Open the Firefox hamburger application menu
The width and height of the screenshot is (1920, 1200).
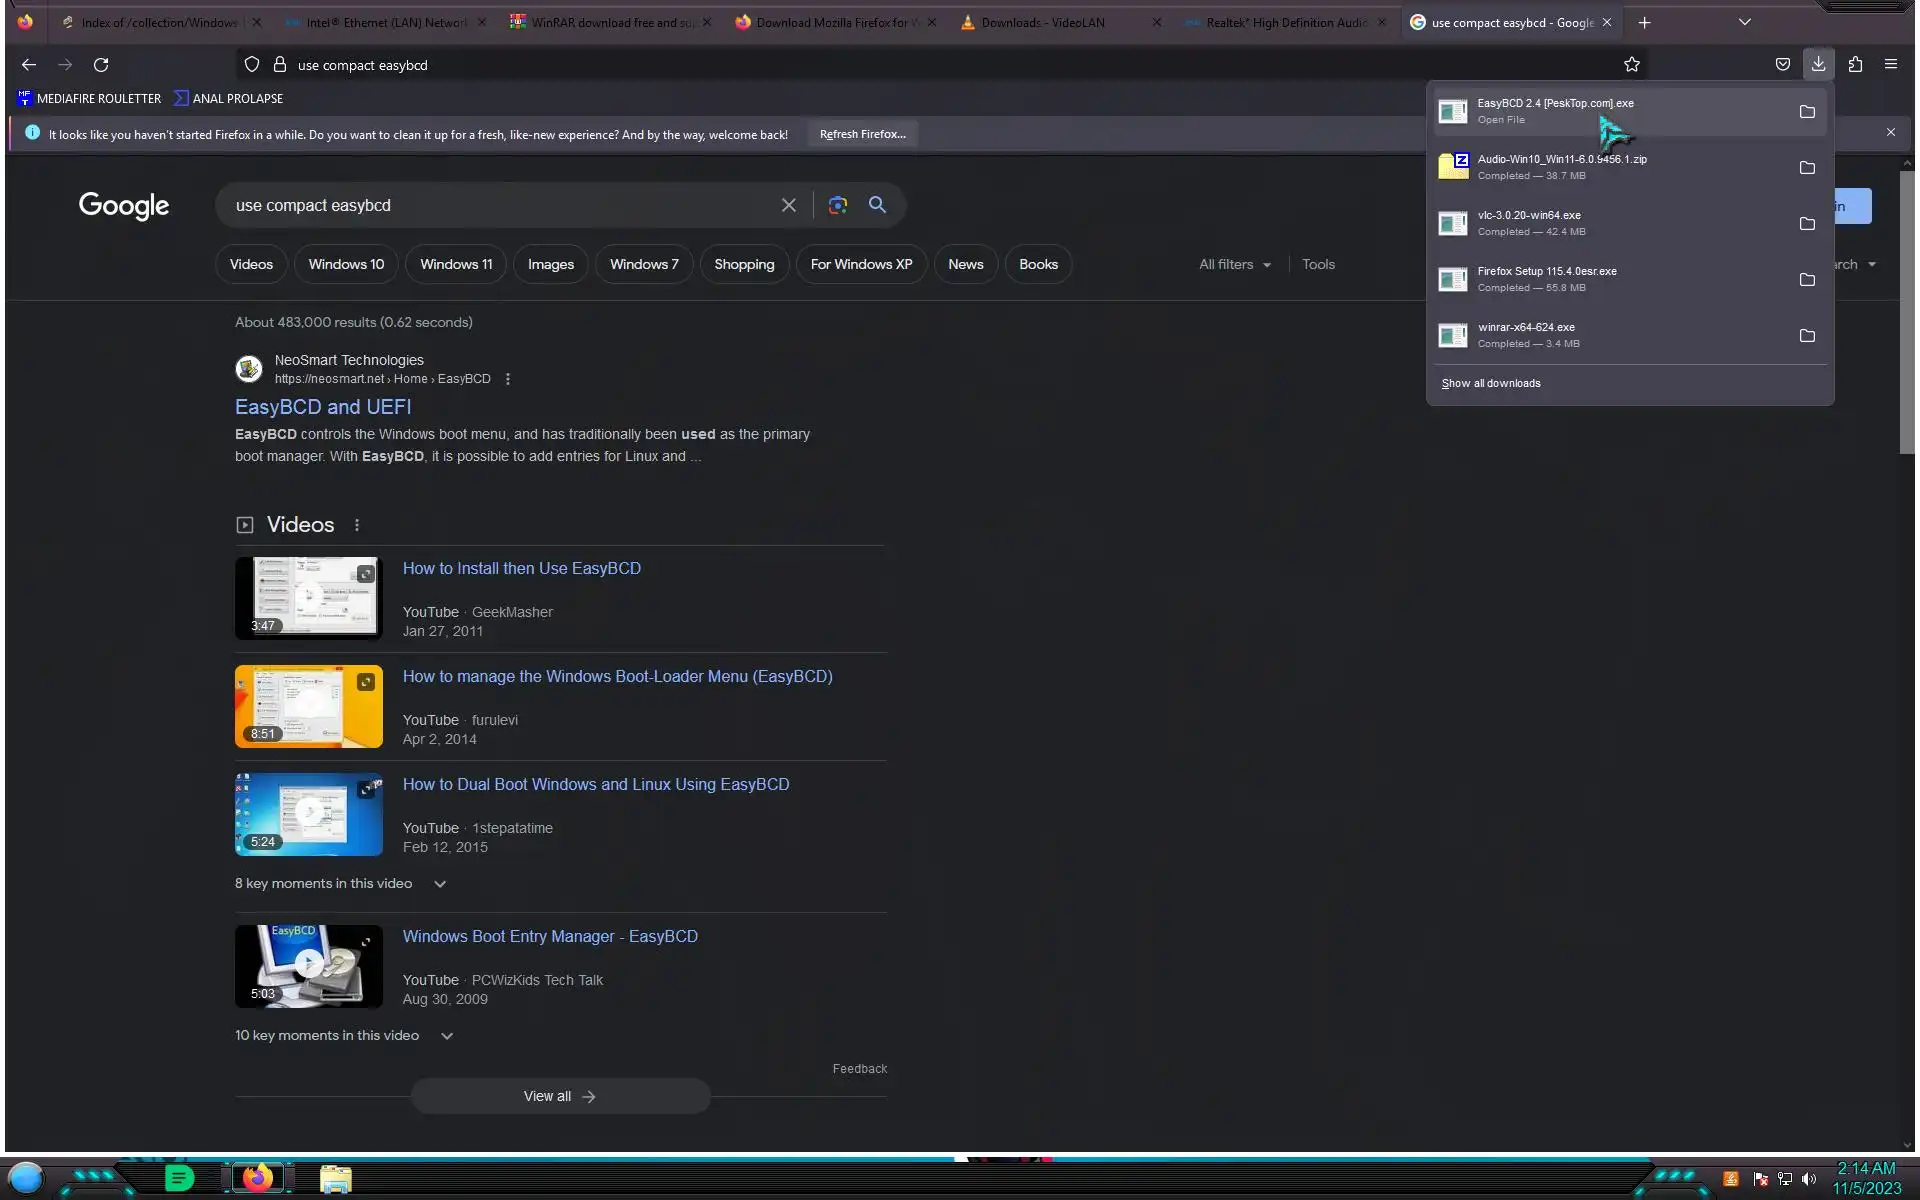1890,64
